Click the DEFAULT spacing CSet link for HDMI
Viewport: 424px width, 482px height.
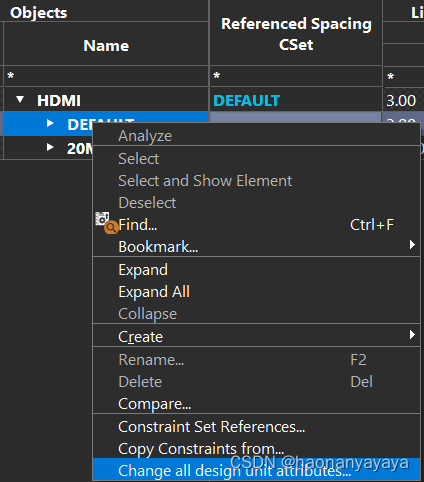(x=246, y=100)
